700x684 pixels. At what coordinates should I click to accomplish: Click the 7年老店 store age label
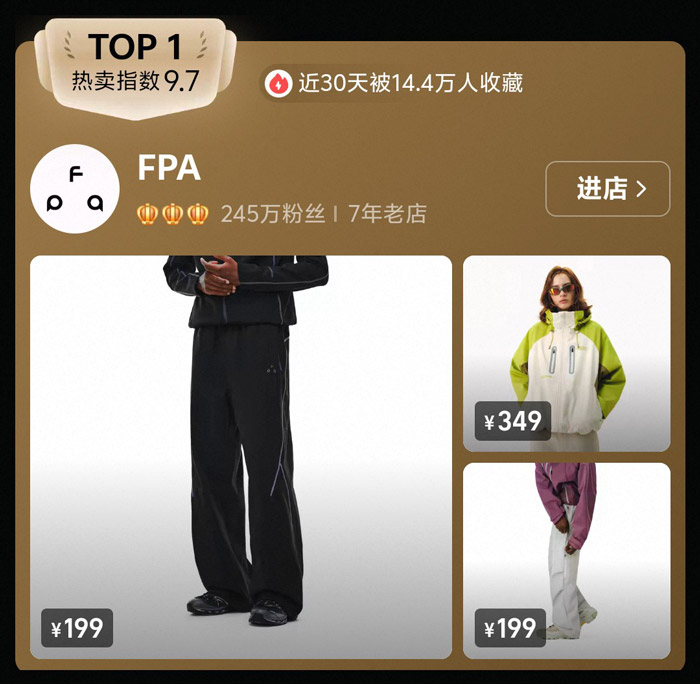[387, 214]
